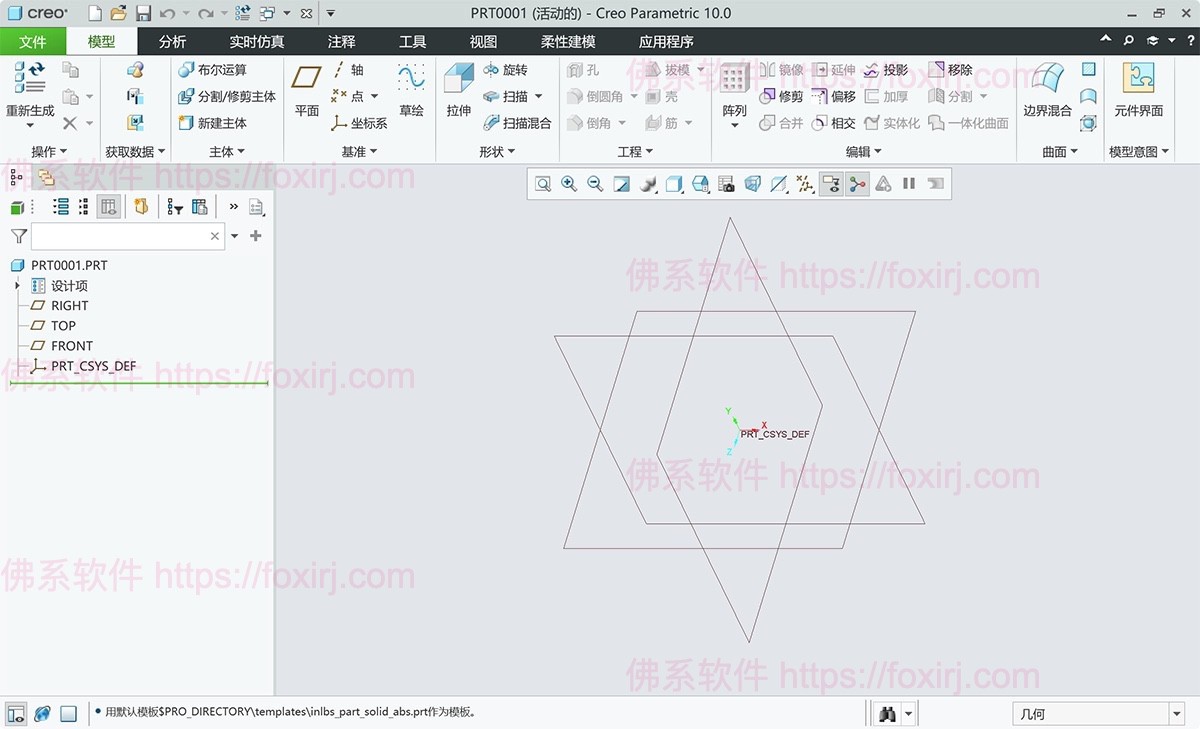Collapse the 设计项 tree node
1200x729 pixels.
click(x=17, y=285)
